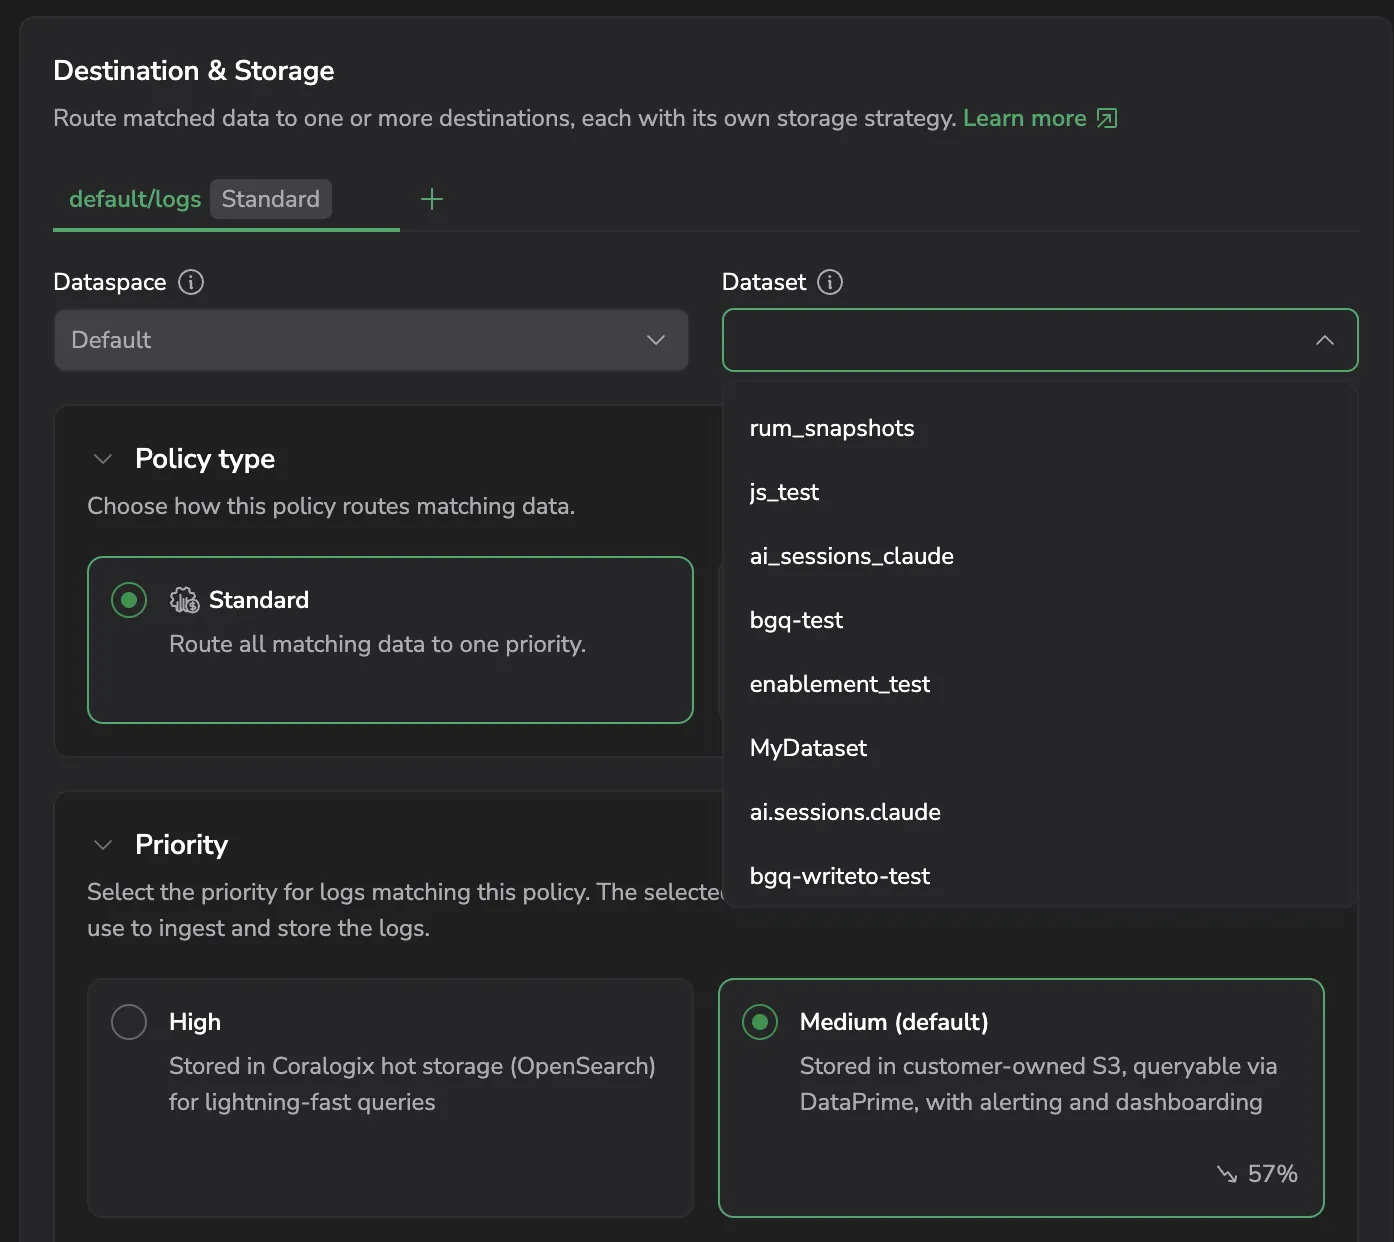Choose rum_snapshots from the dataset list

pyautogui.click(x=1040, y=428)
